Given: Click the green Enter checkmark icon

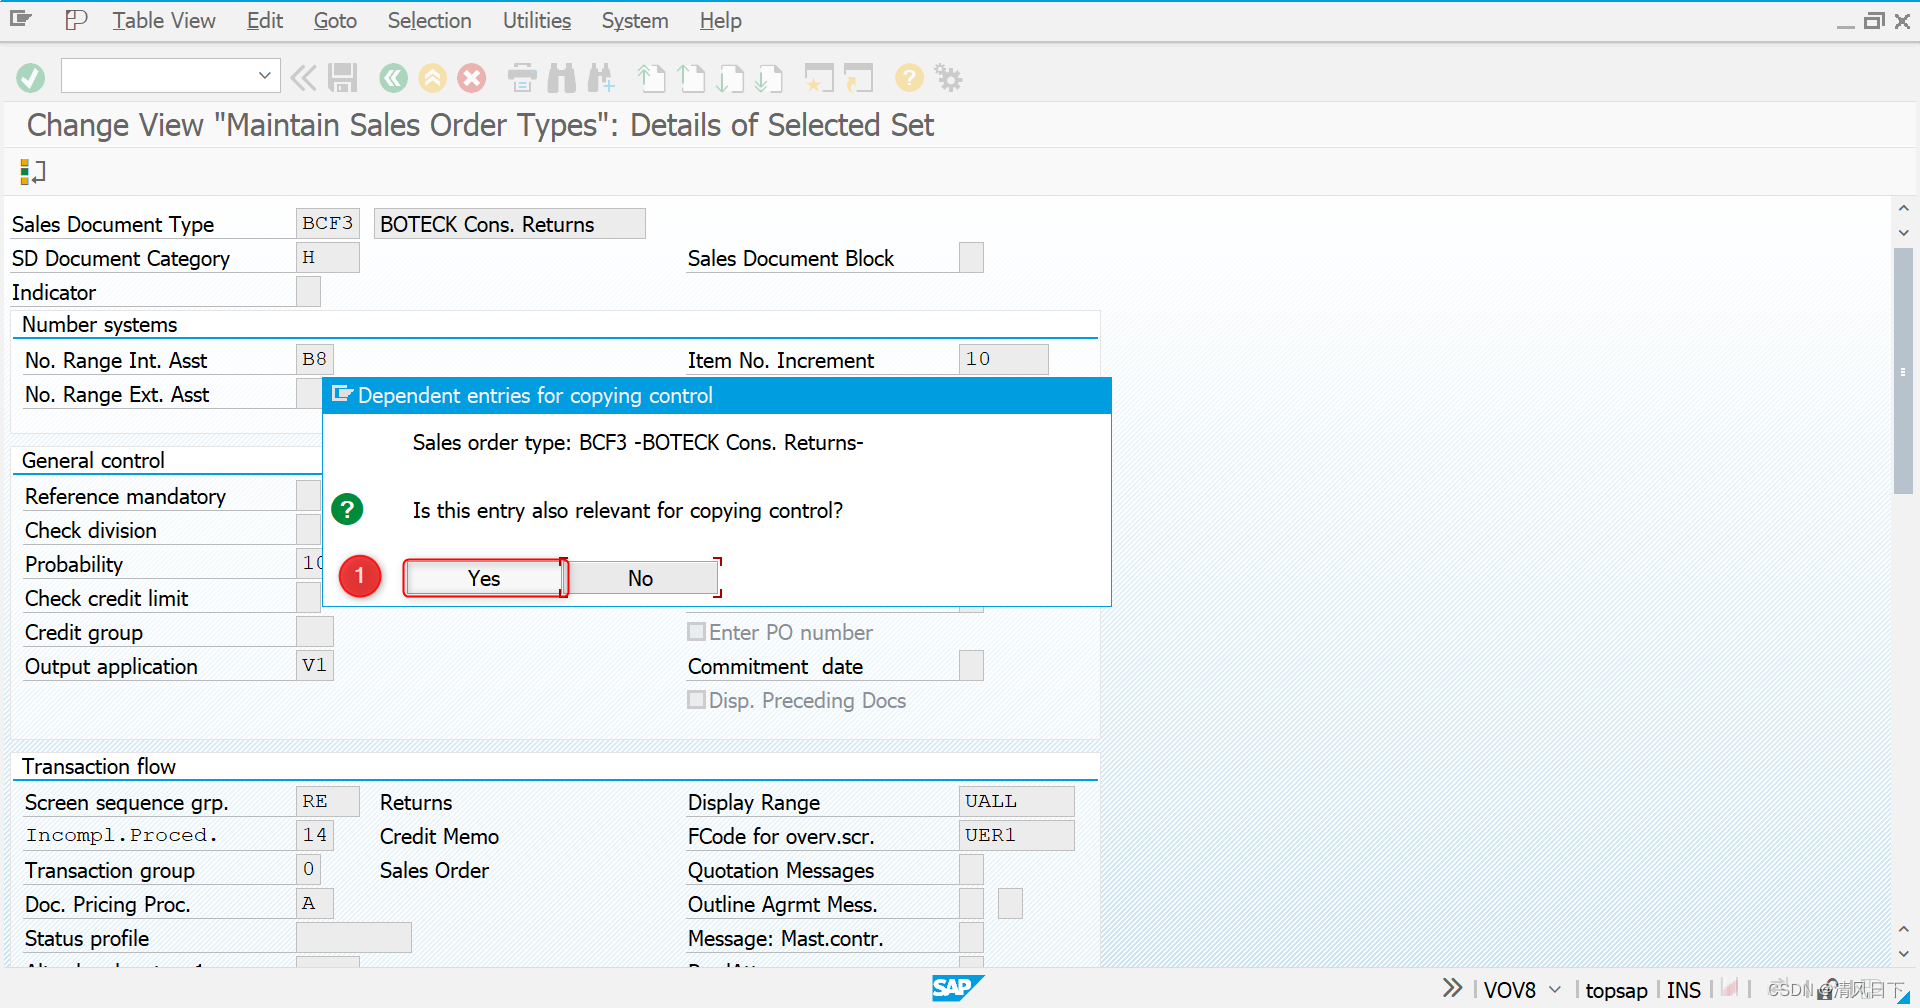Looking at the screenshot, I should pos(31,78).
